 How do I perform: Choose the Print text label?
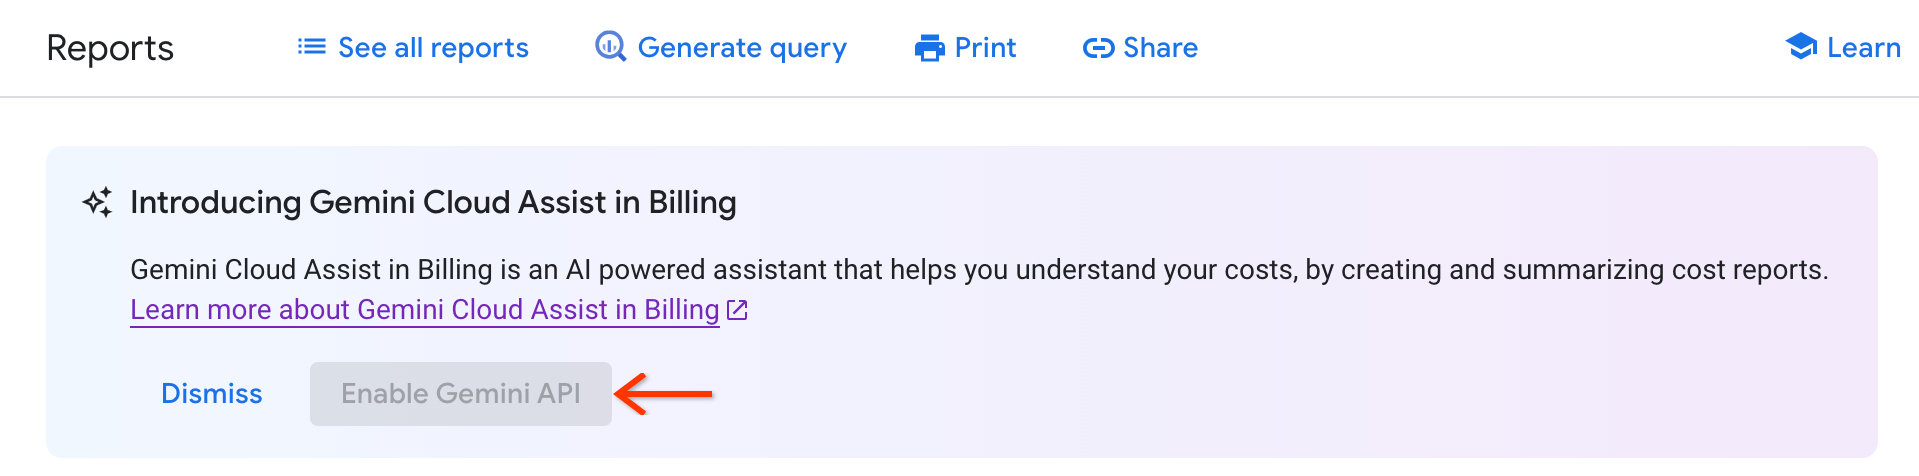985,48
